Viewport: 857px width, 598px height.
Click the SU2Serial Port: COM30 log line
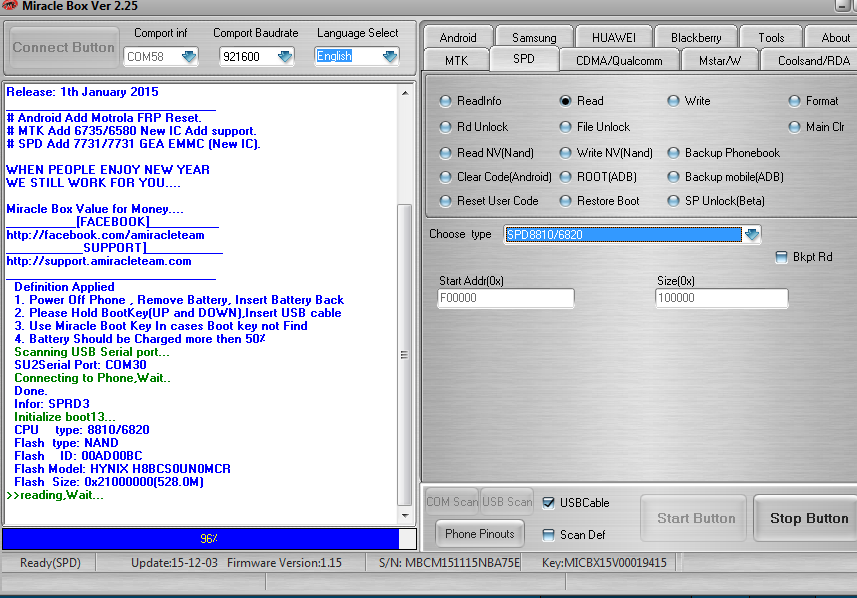pyautogui.click(x=80, y=365)
